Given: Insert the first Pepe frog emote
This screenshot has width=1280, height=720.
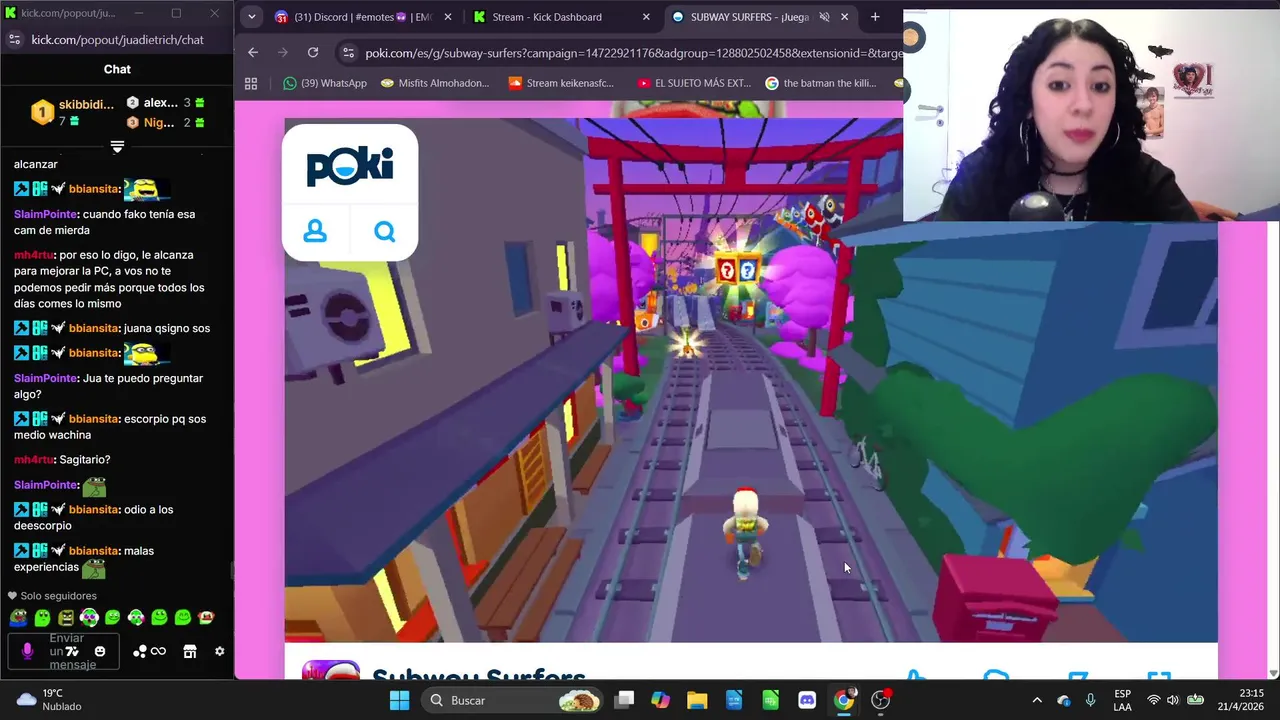Looking at the screenshot, I should [x=19, y=618].
